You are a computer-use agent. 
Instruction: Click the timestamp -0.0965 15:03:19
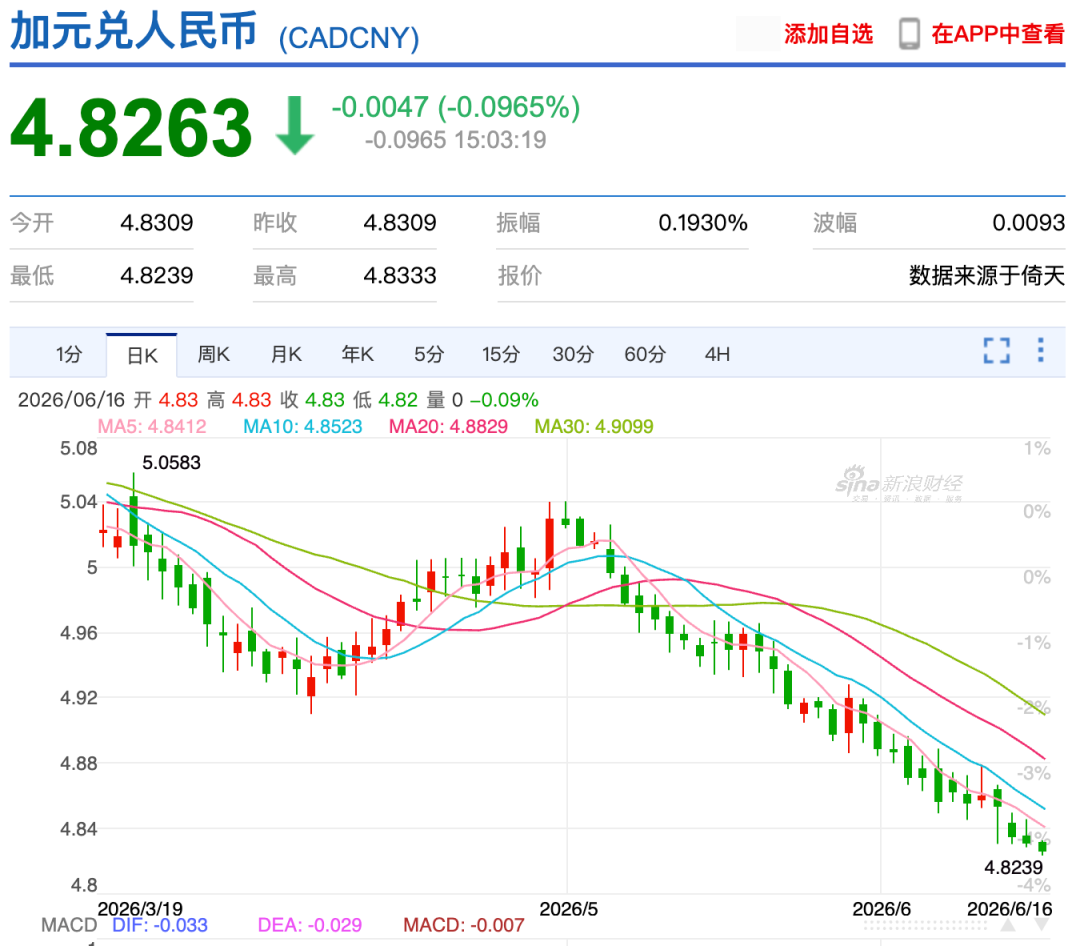point(455,141)
